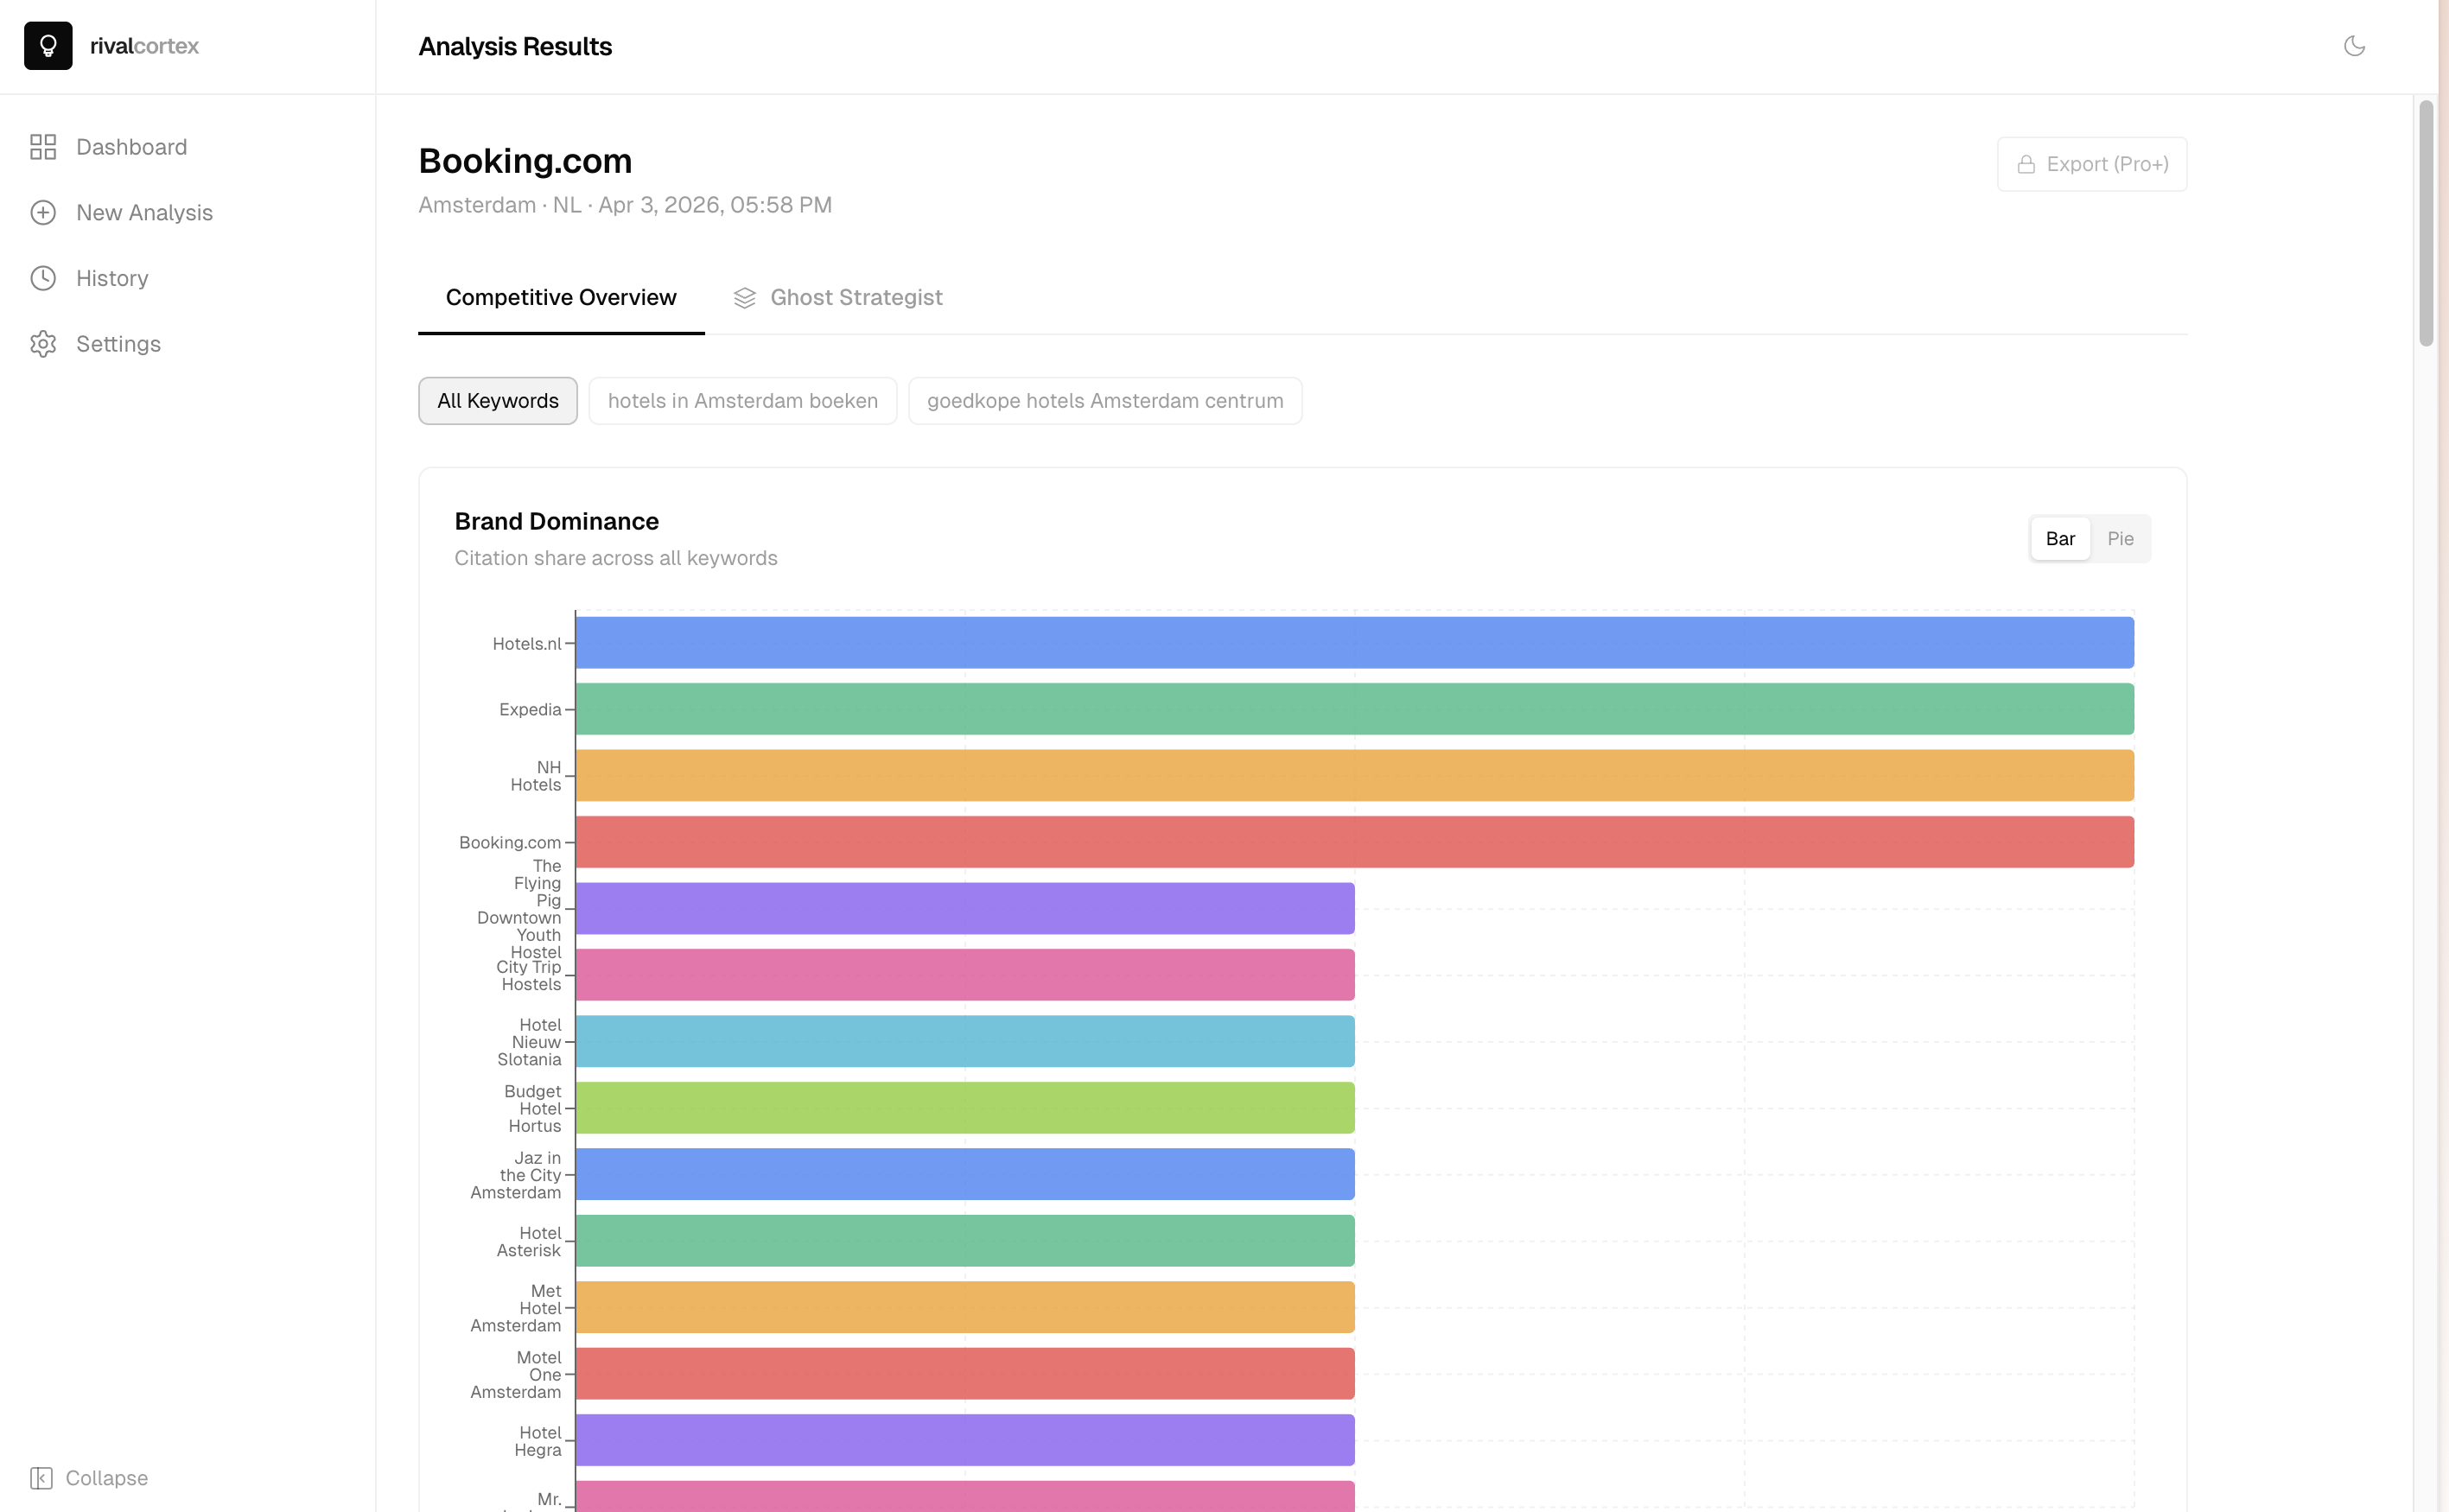
Task: Filter by 'hotels in Amsterdam boeken' keyword
Action: click(742, 401)
